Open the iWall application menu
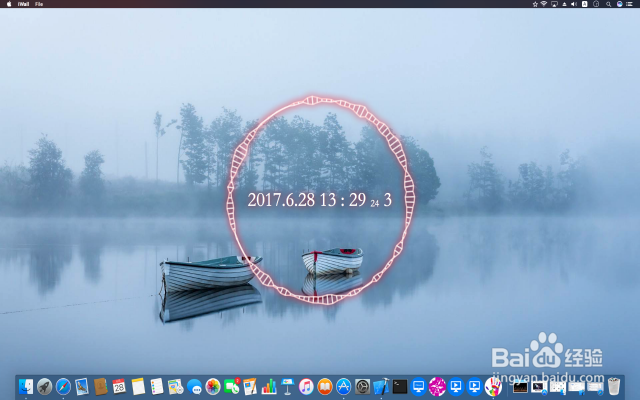 point(24,4)
